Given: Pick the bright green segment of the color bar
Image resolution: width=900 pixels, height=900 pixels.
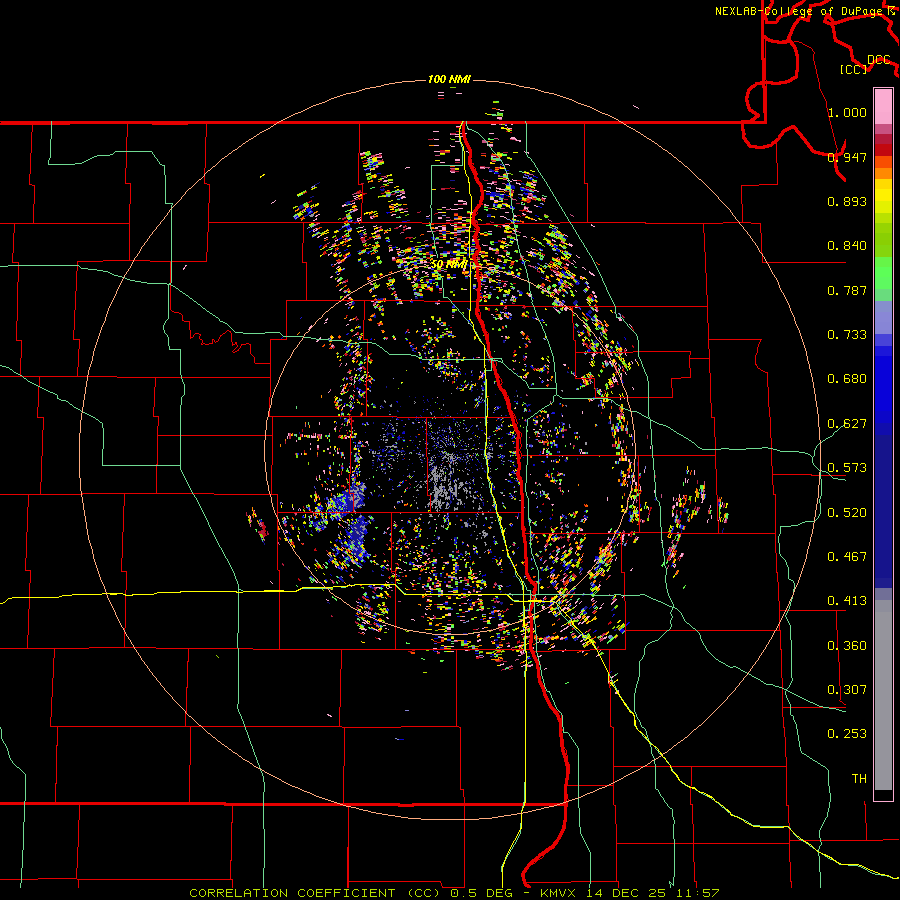Looking at the screenshot, I should point(883,273).
